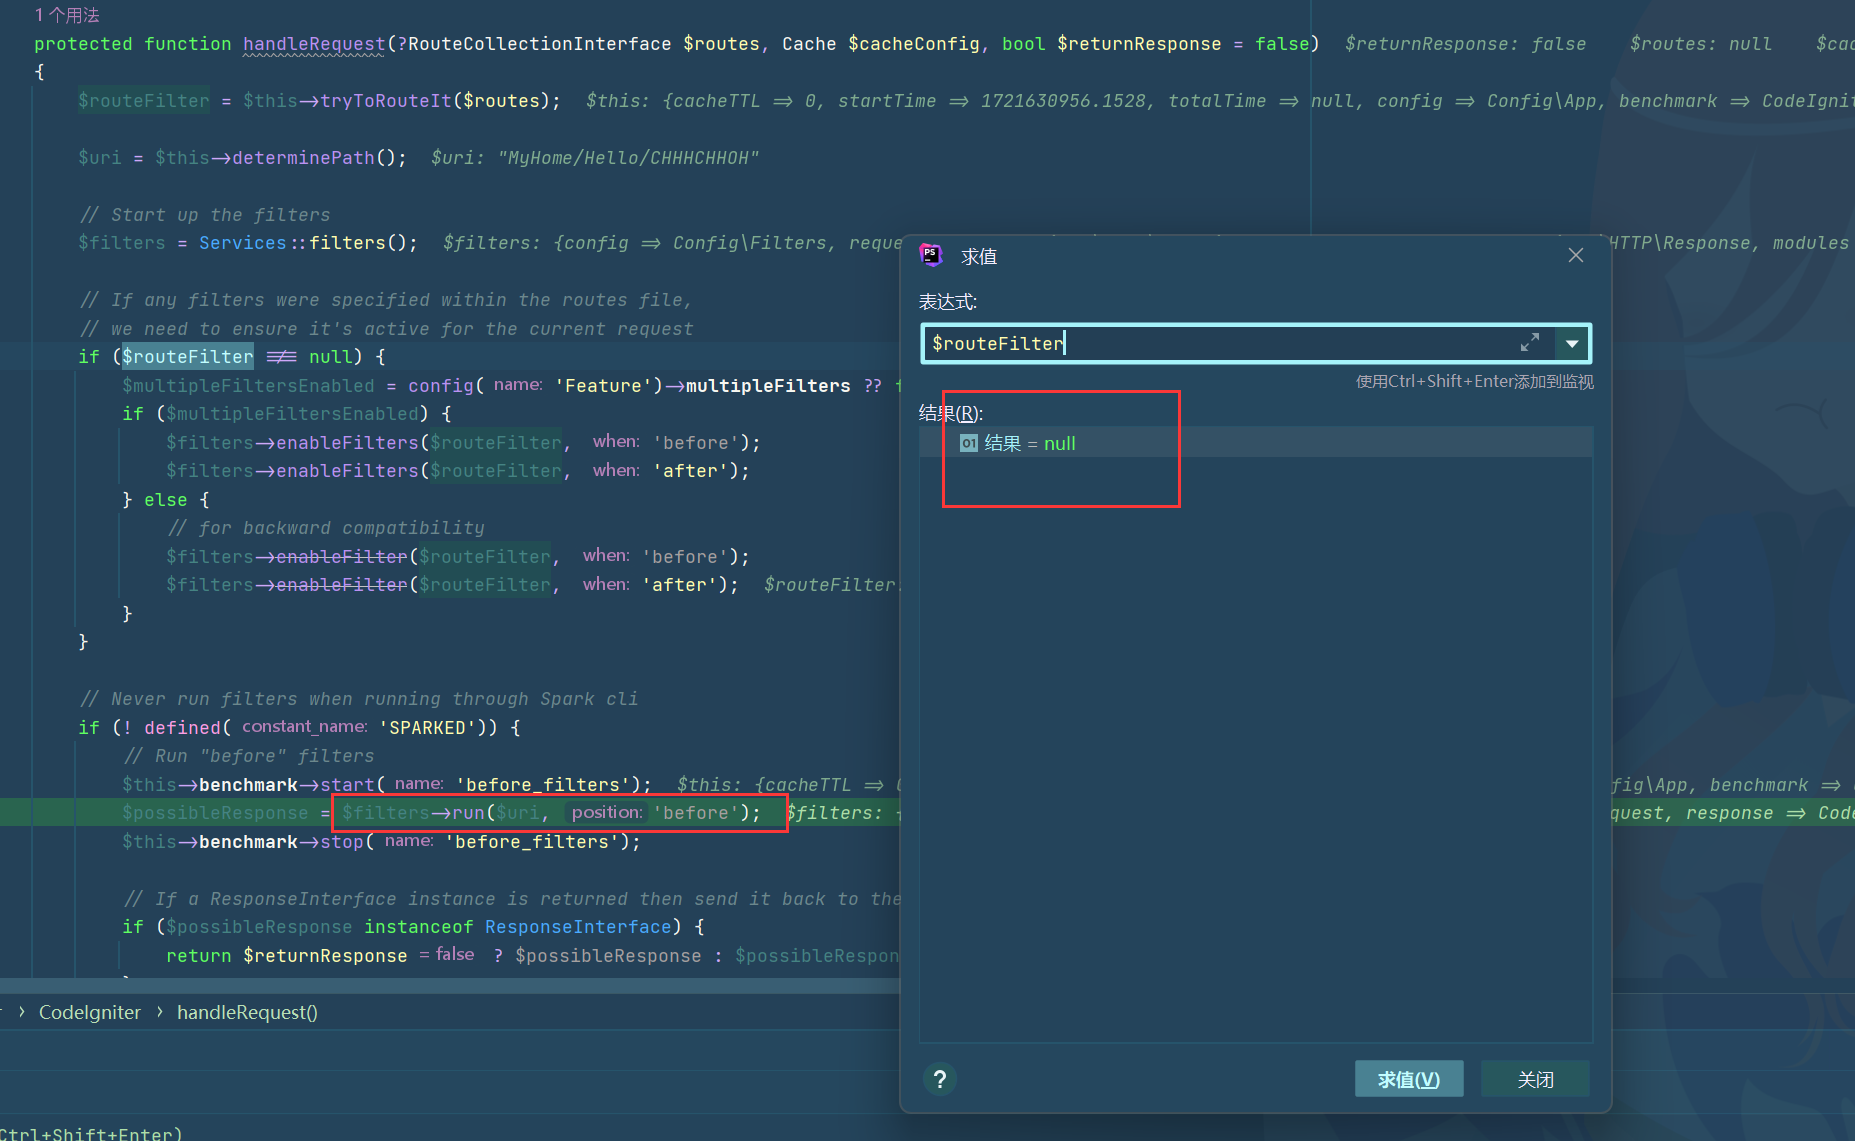Screen dimensions: 1855x1141
Task: Click the tryToRouteIt method call
Action: tap(386, 101)
